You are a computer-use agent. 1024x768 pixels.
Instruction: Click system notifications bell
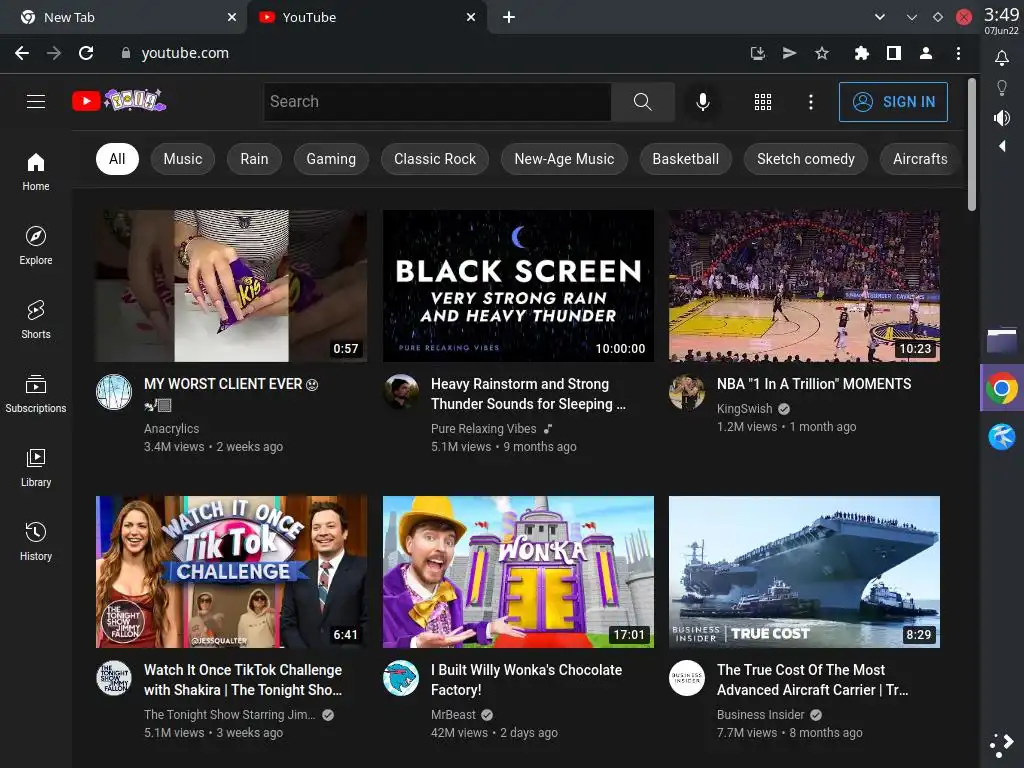click(1002, 58)
